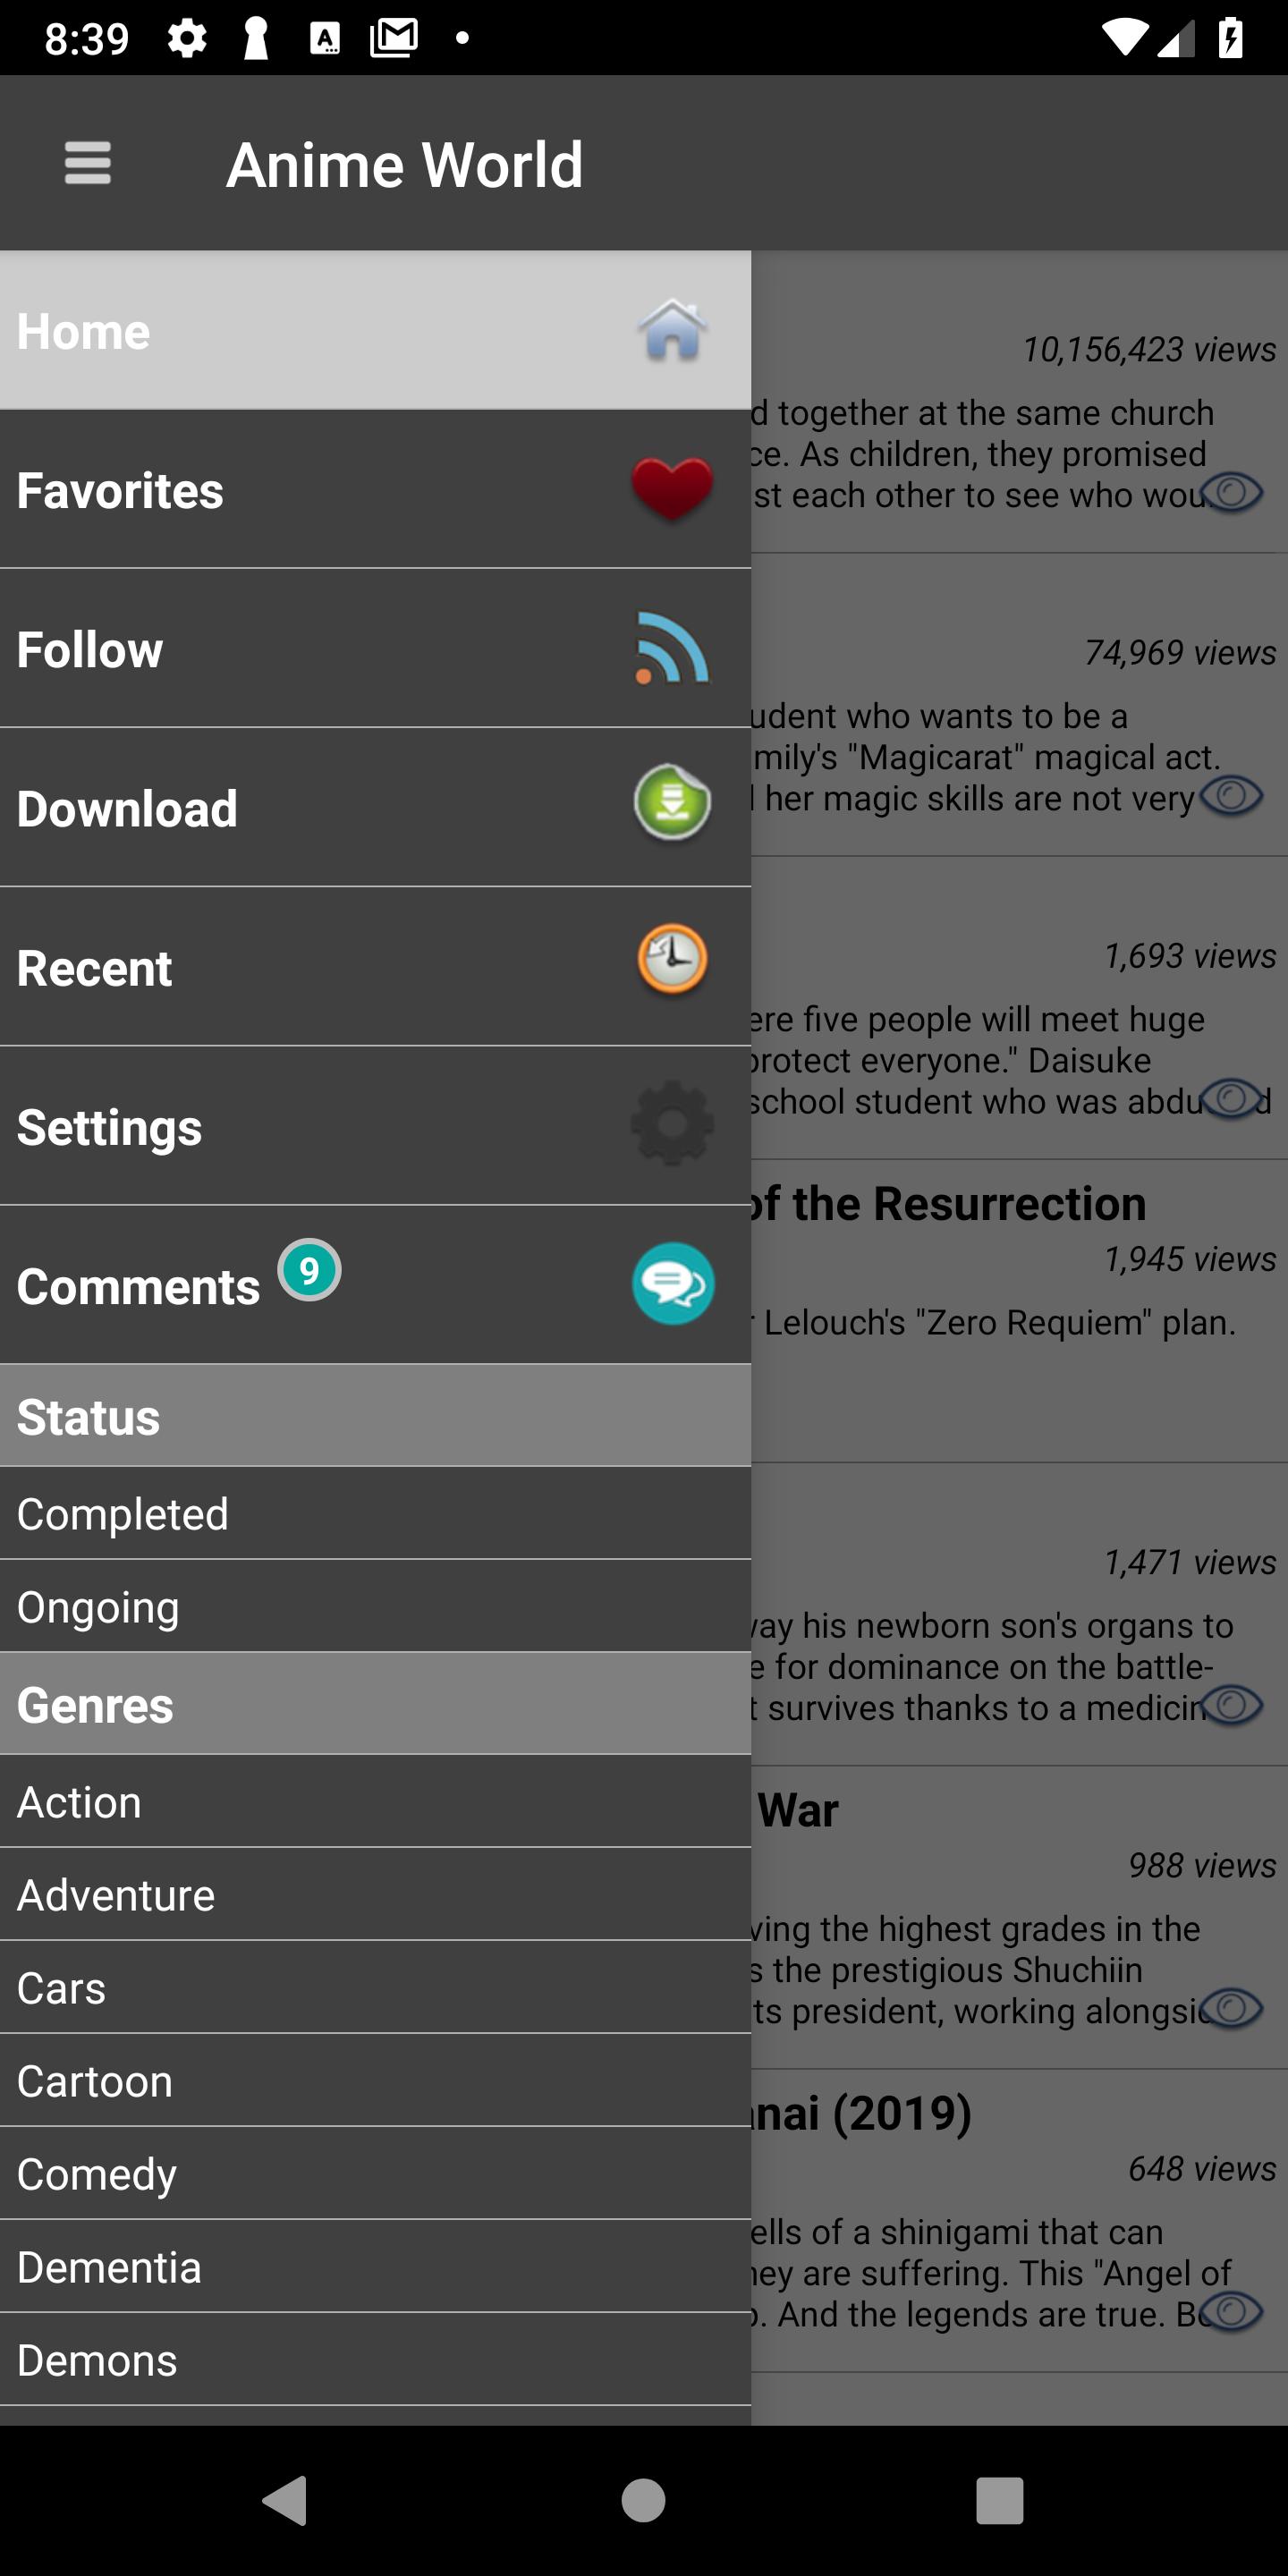The height and width of the screenshot is (2576, 1288).
Task: Tap the green Download arrow icon
Action: [672, 803]
